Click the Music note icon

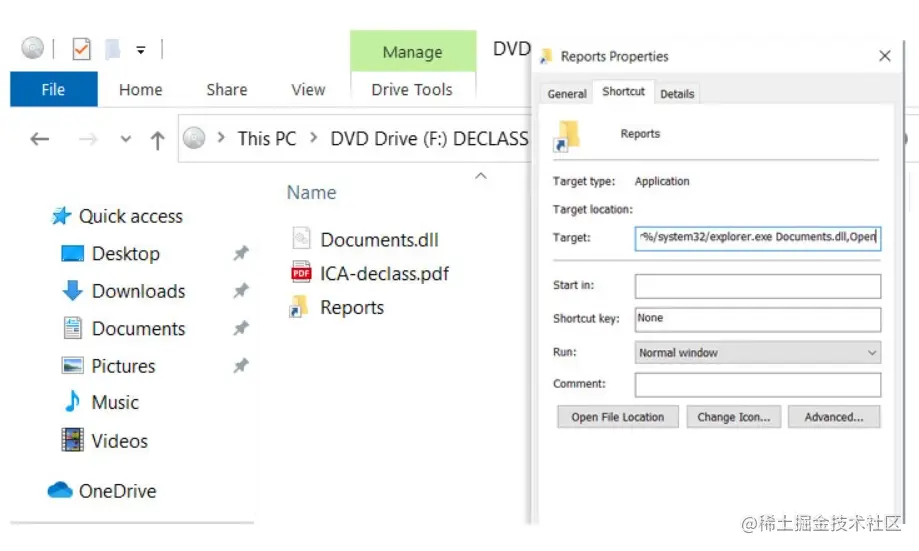(x=72, y=402)
